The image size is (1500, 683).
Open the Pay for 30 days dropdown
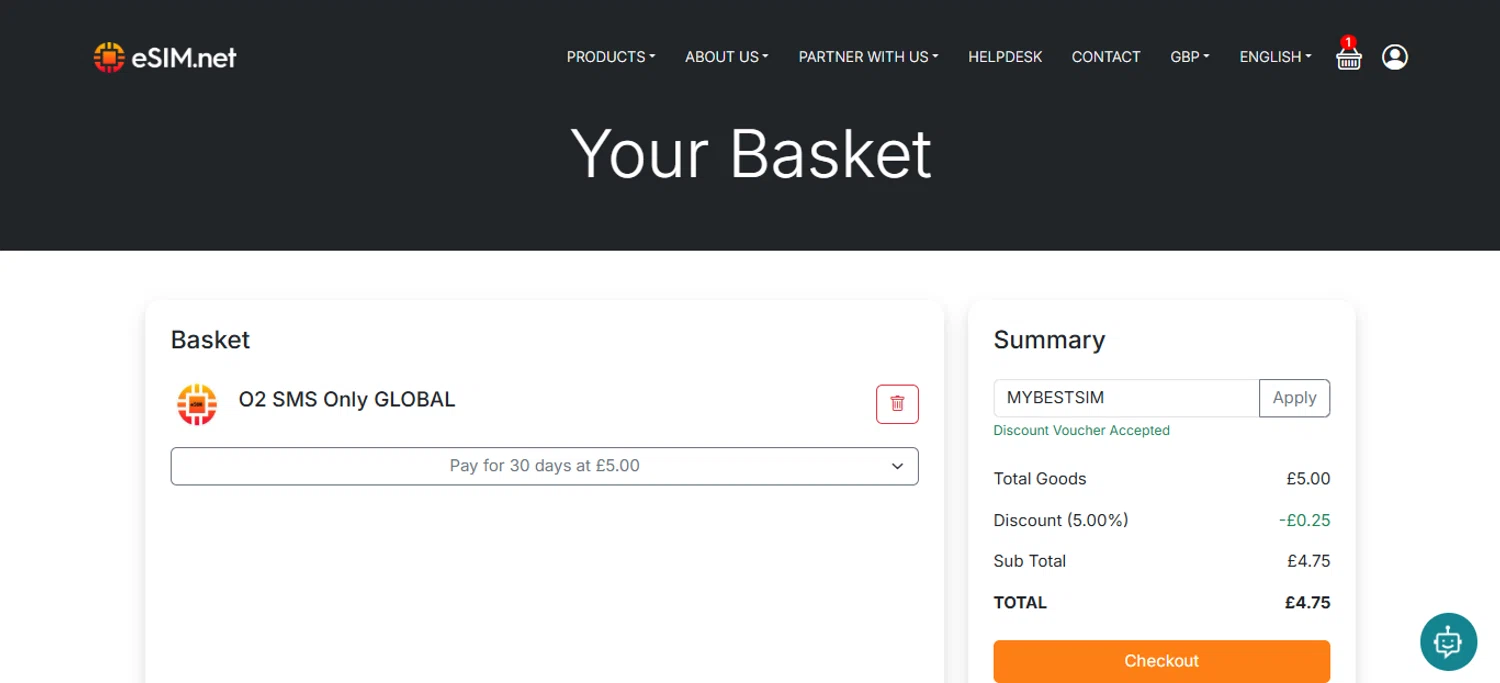coord(544,466)
